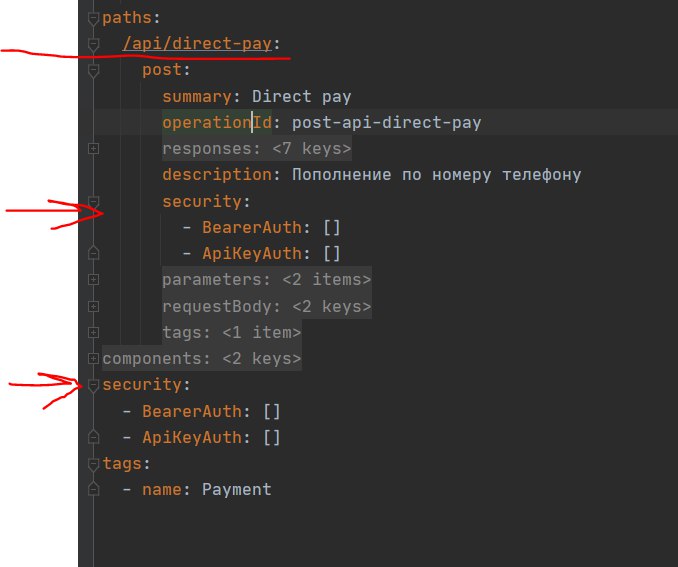
Task: Click the 'Payment' tag name value
Action: (237, 490)
